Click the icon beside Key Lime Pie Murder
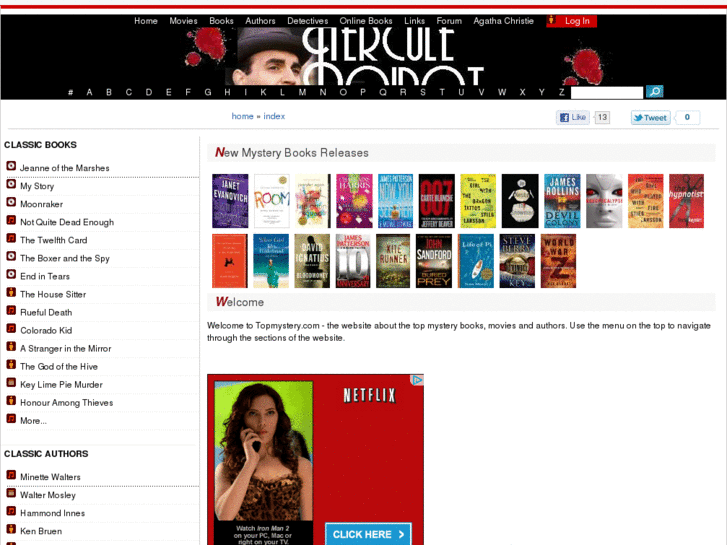The image size is (727, 545). (11, 383)
